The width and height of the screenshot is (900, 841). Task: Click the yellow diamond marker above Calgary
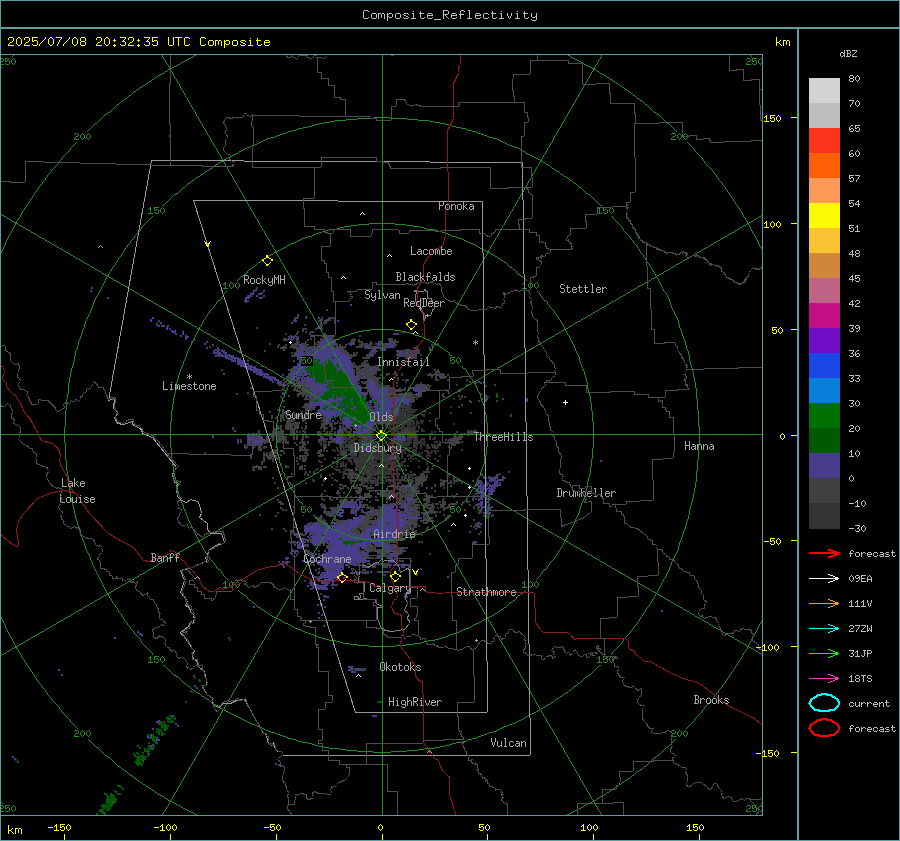pos(395,576)
